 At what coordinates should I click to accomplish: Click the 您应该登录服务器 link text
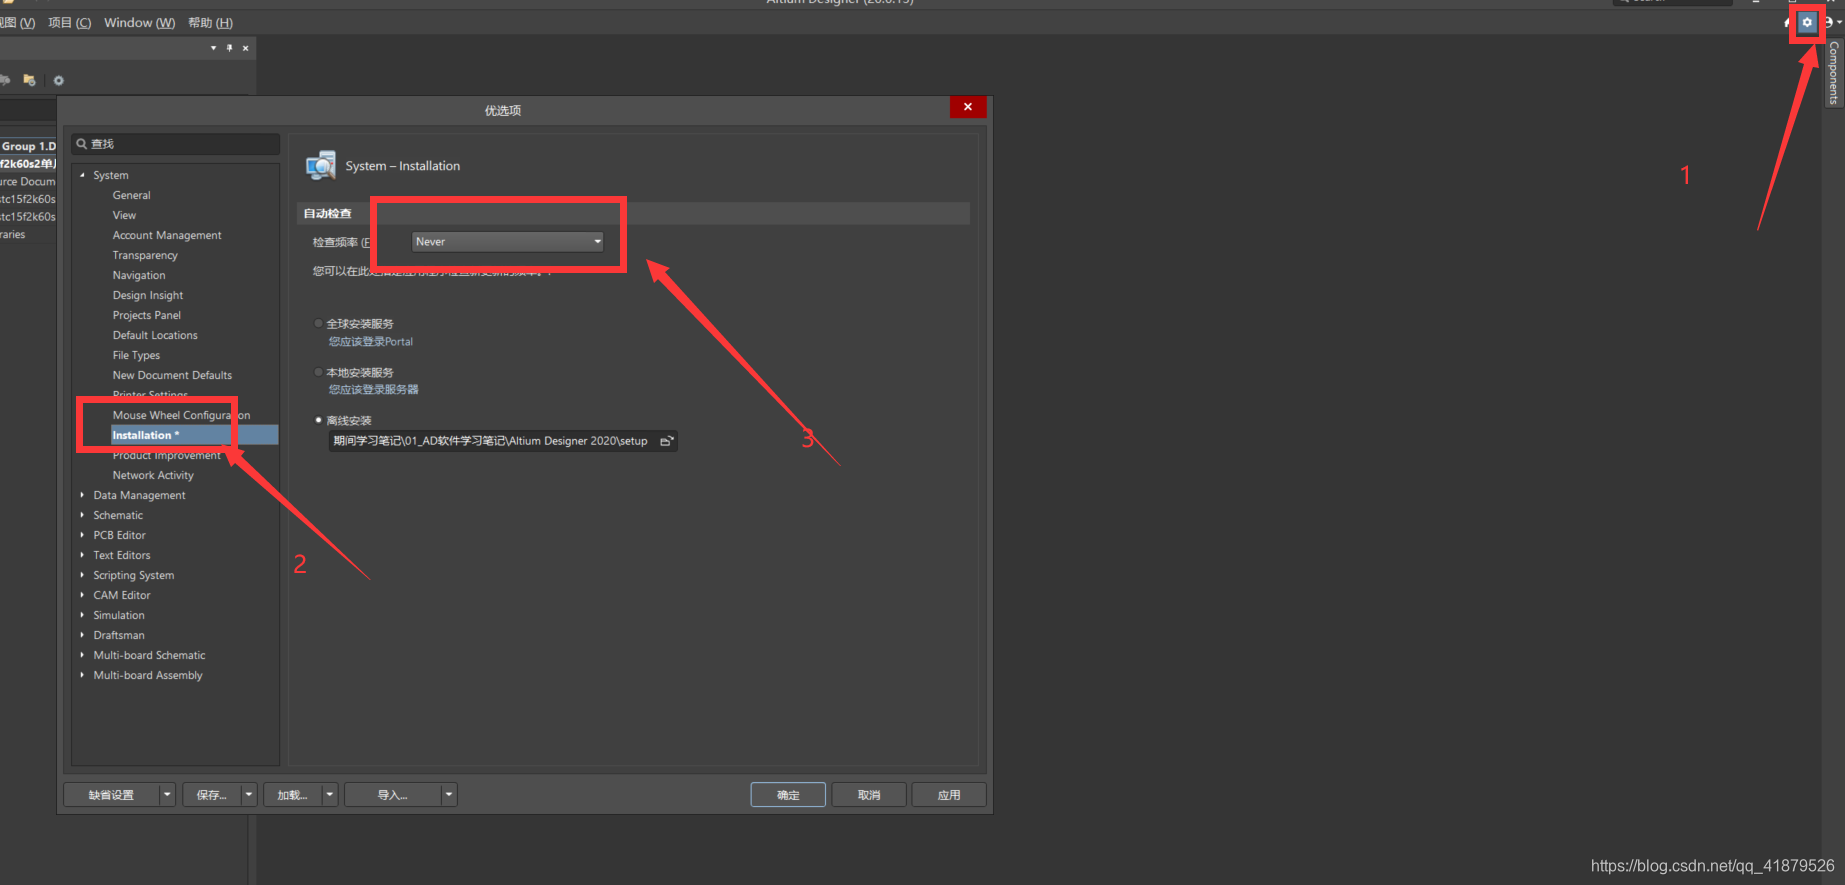pos(374,390)
